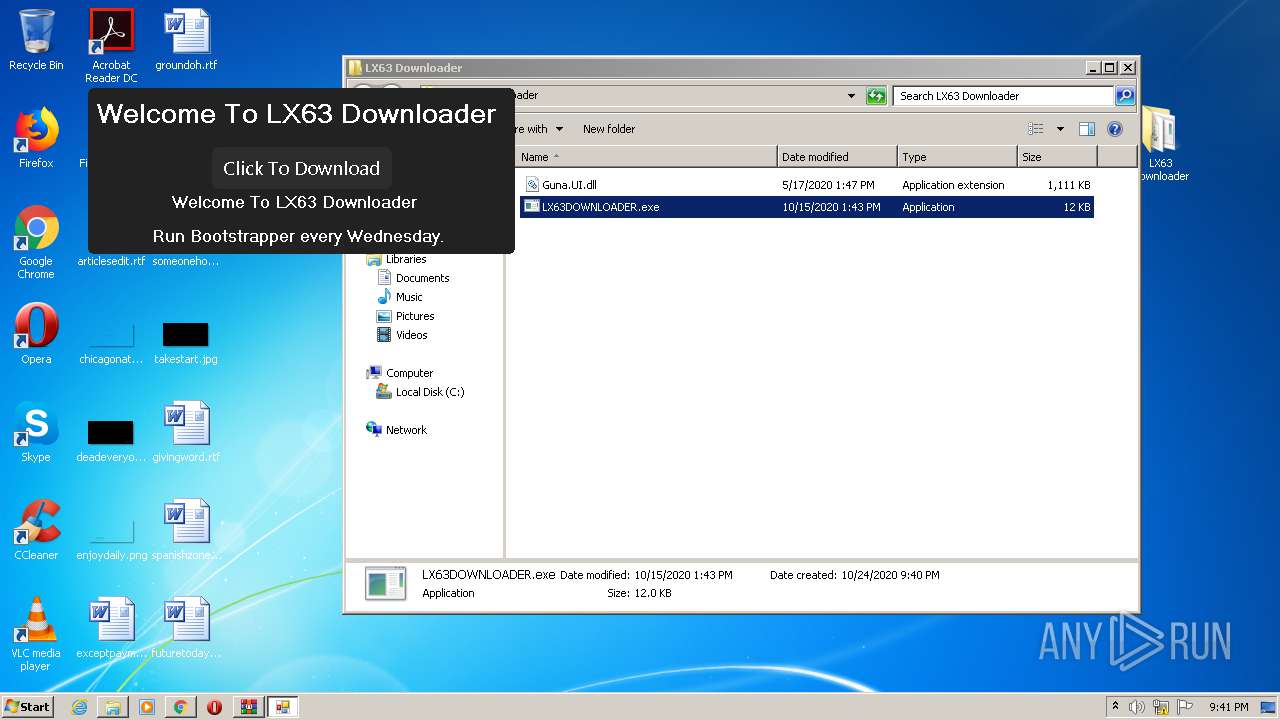This screenshot has width=1280, height=720.
Task: Open Explorer help question mark icon
Action: point(1115,129)
